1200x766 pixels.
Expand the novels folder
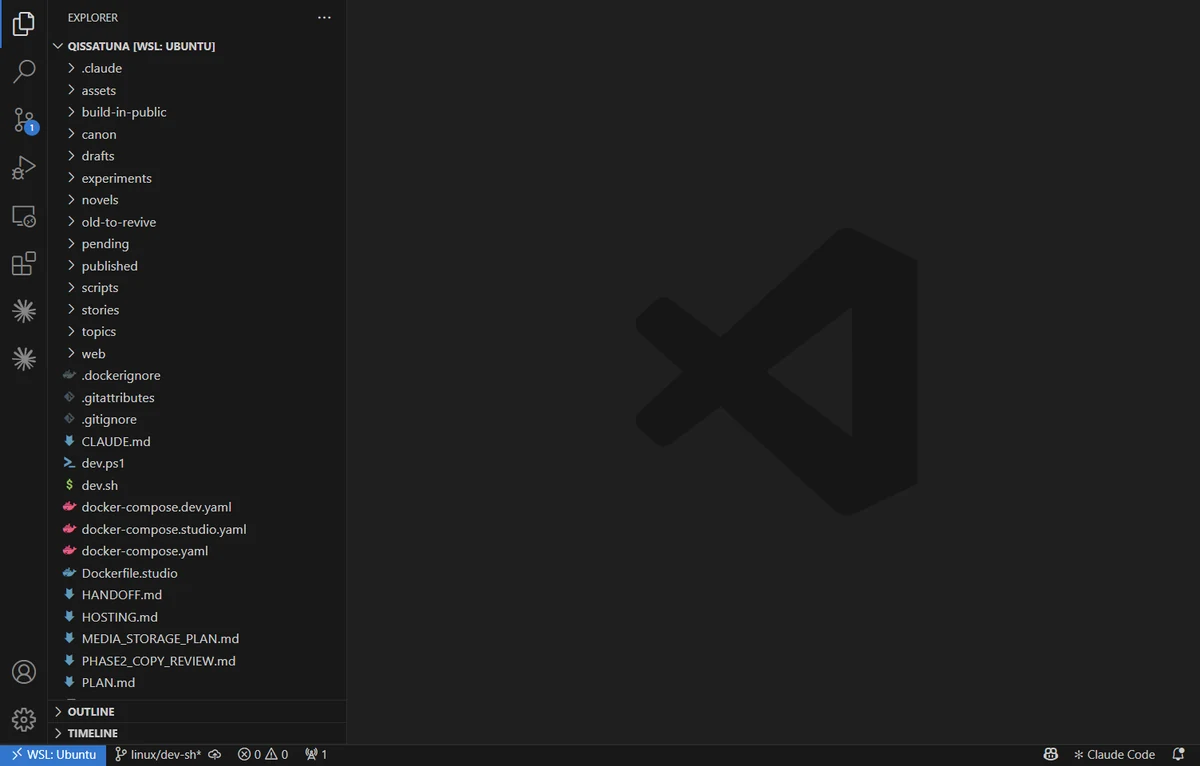tap(197, 200)
